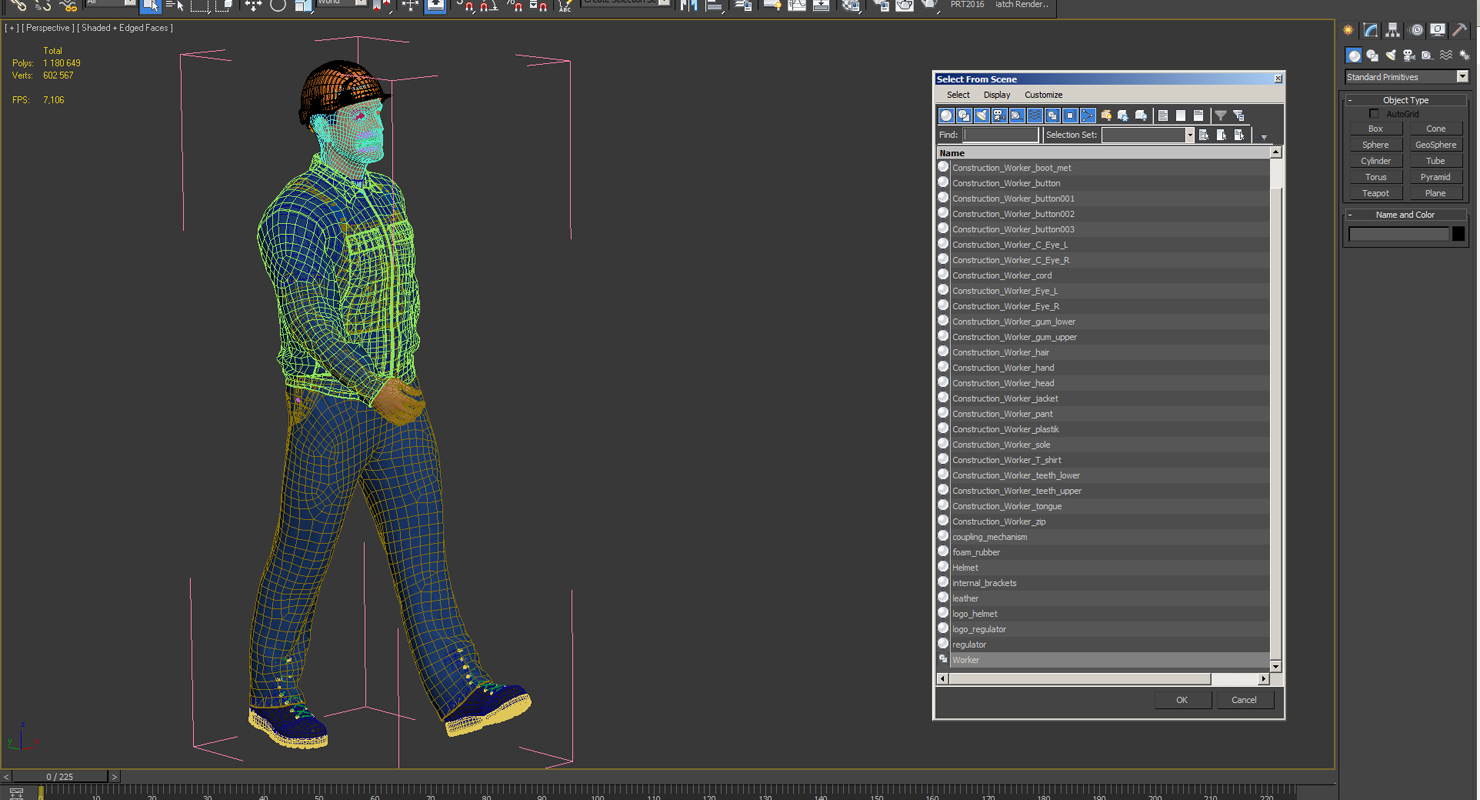
Task: Toggle Display Shapes filter in dialog toolbar
Action: pos(964,116)
